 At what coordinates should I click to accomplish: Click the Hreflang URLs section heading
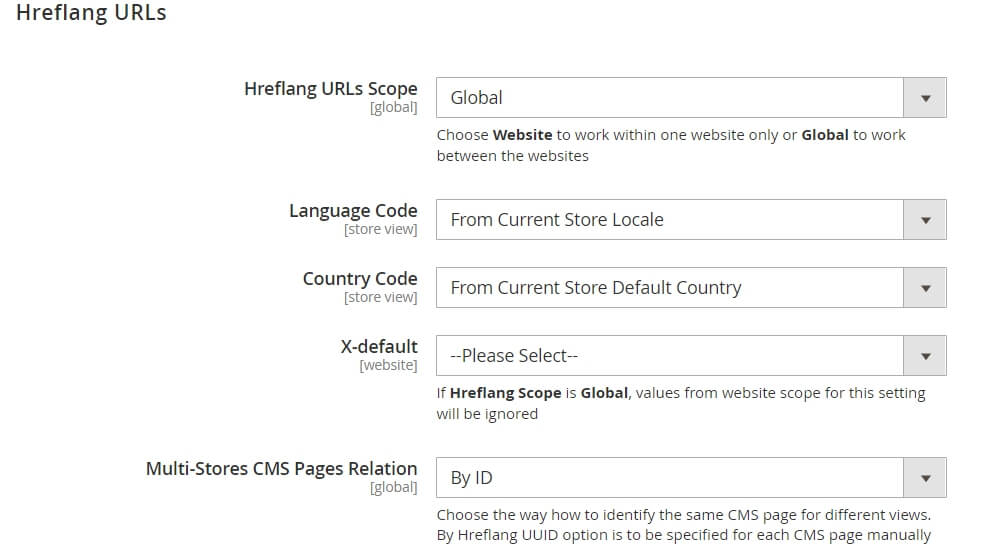(x=91, y=13)
